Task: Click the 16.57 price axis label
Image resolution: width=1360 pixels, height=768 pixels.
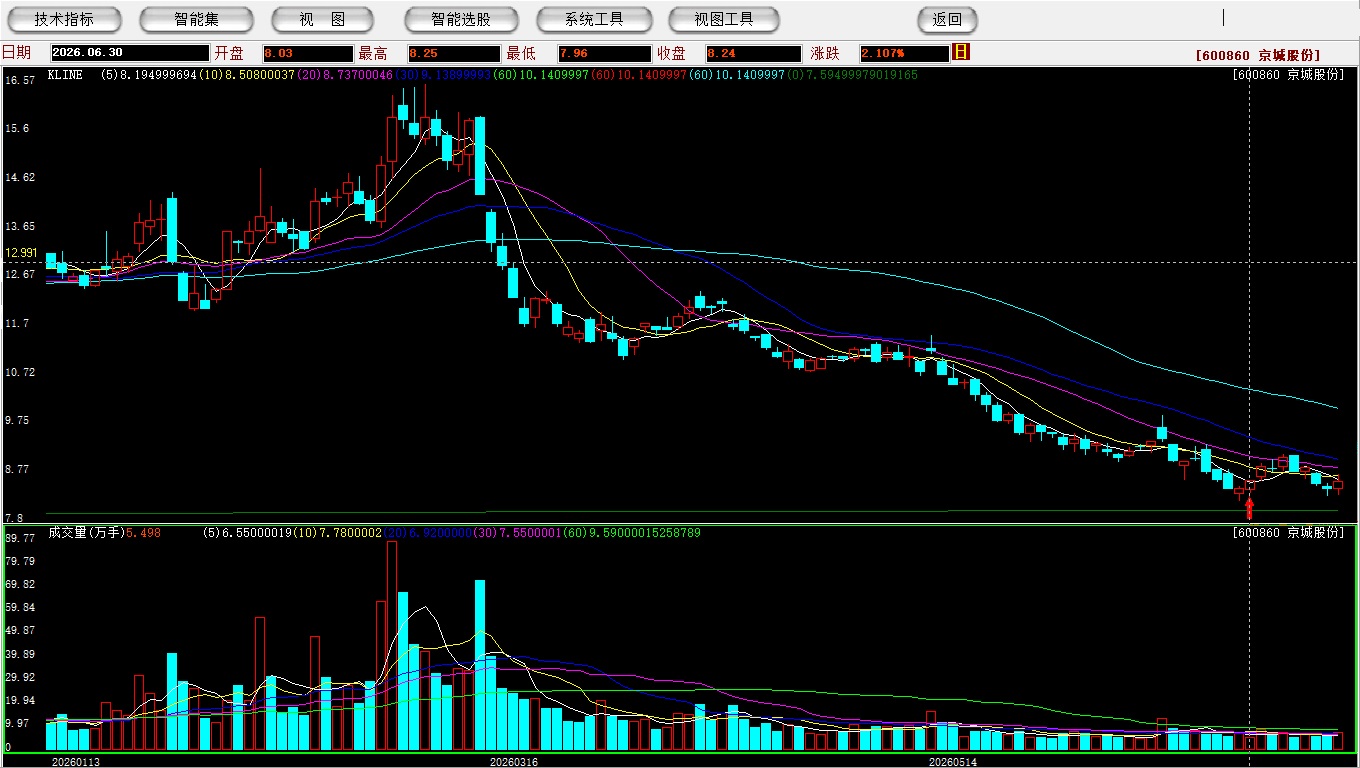Action: point(20,80)
